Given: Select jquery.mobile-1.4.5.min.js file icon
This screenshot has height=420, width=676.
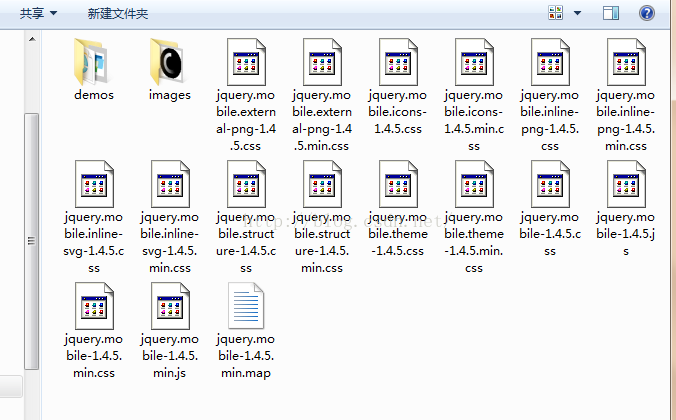Looking at the screenshot, I should click(170, 306).
